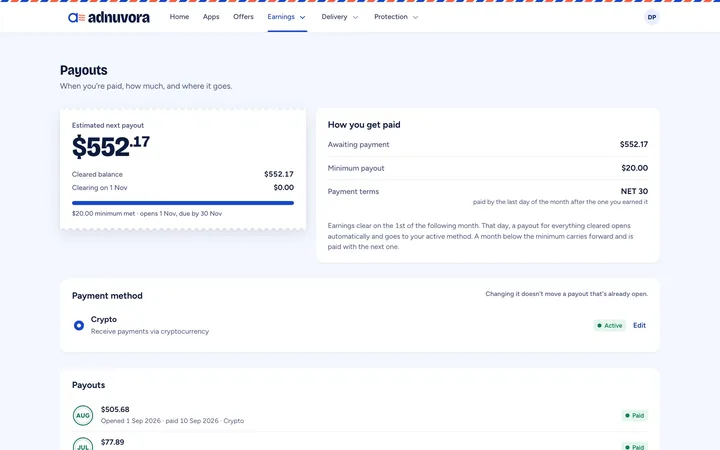Click the $20.00 minimum payout value
Screen dimensions: 720x450
point(635,168)
